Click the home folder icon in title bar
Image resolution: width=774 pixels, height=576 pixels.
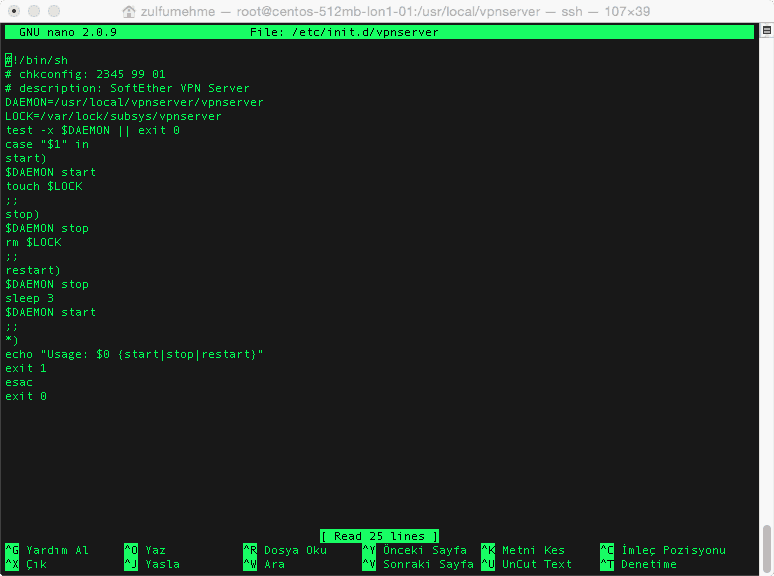click(129, 11)
